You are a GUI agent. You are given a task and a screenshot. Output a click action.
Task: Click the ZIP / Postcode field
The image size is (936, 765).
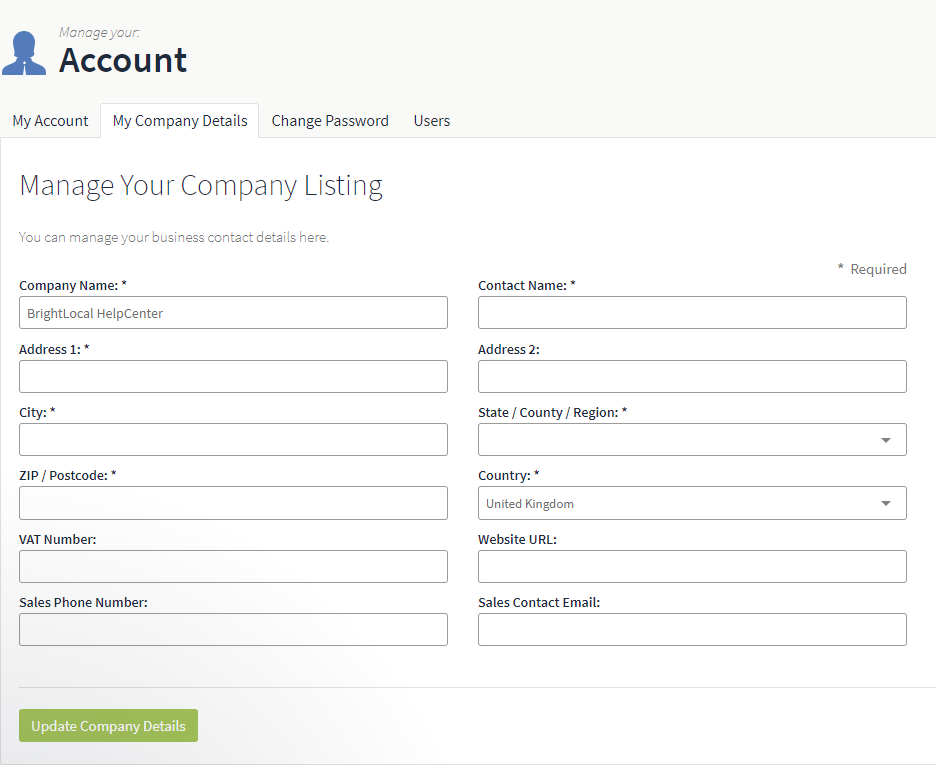(233, 503)
